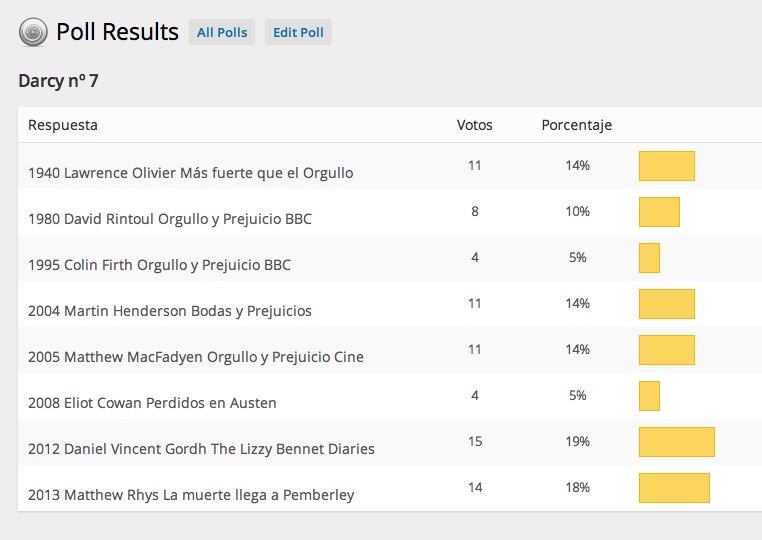The width and height of the screenshot is (762, 540).
Task: Select the 2008 Eliot Cowan answer row
Action: tap(152, 402)
